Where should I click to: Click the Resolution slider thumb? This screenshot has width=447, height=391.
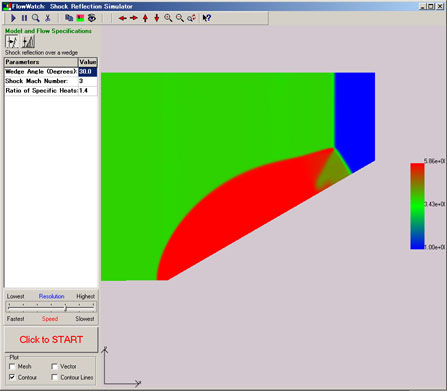(x=66, y=308)
